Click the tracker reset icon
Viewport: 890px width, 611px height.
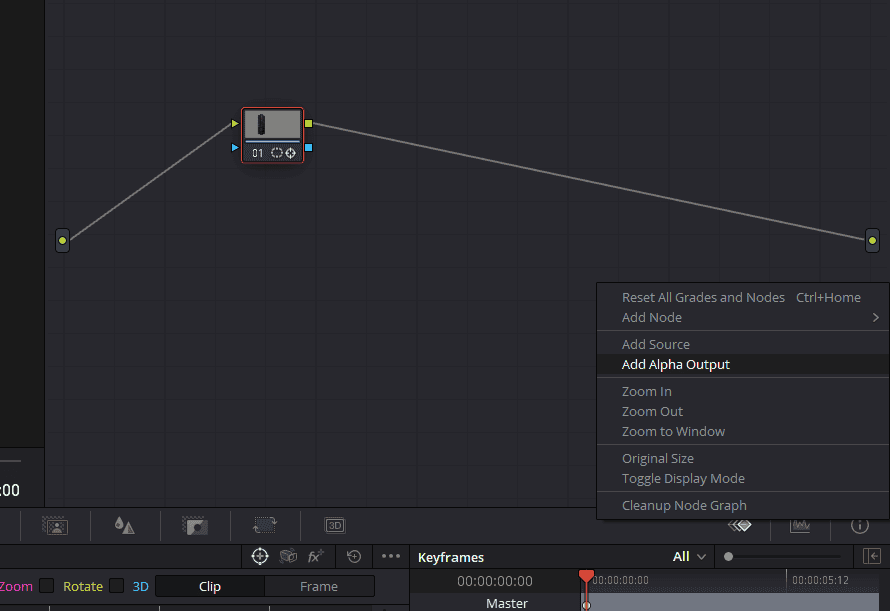pos(354,556)
